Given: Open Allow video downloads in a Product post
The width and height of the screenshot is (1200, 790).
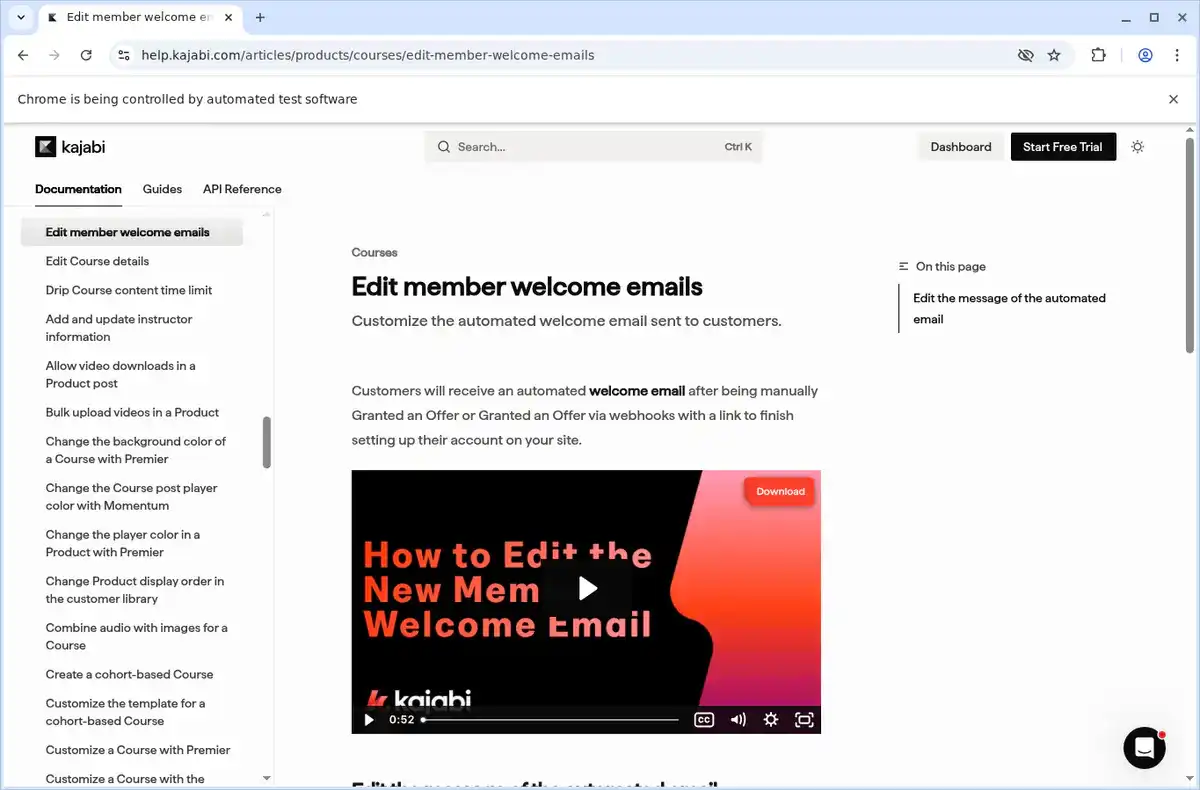Looking at the screenshot, I should [120, 374].
